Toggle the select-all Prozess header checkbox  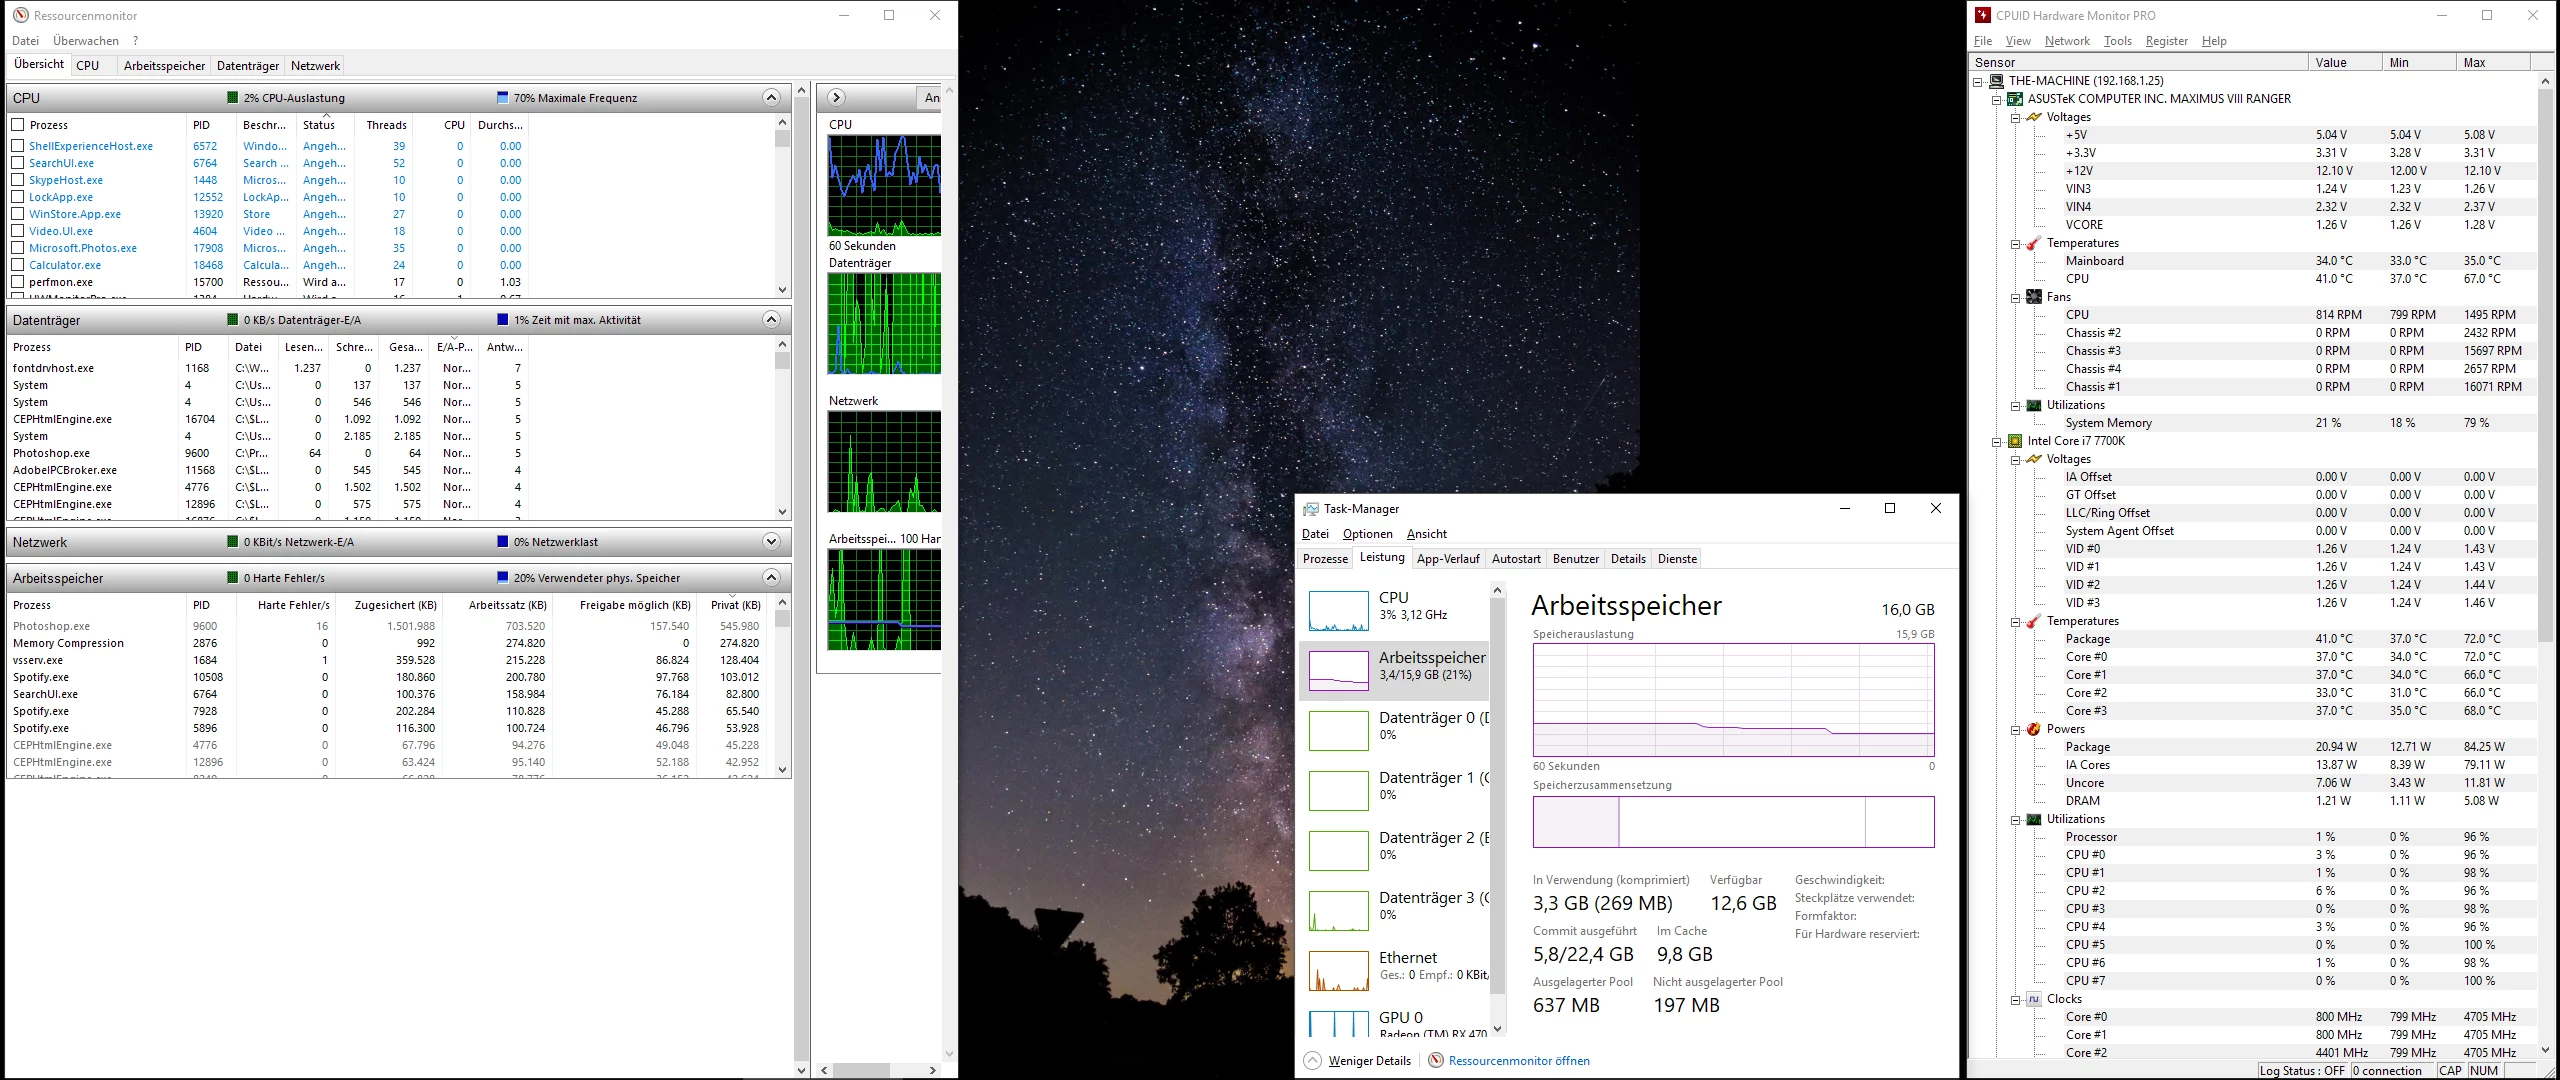tap(18, 125)
